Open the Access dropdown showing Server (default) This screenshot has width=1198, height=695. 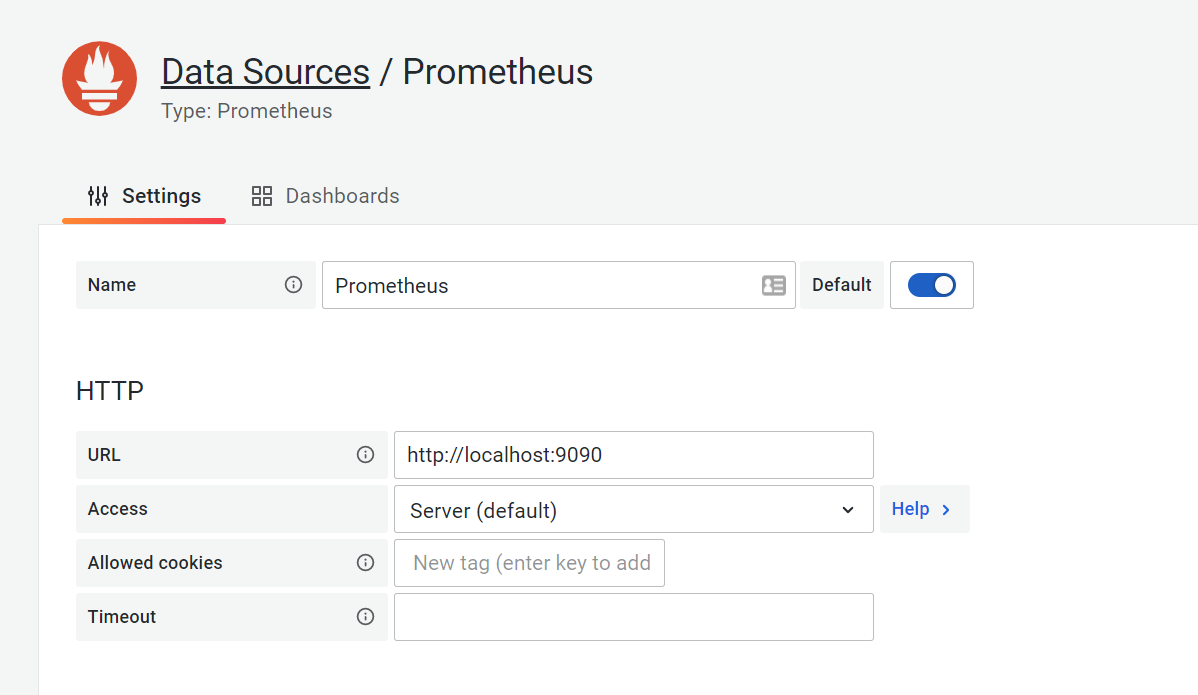point(633,510)
